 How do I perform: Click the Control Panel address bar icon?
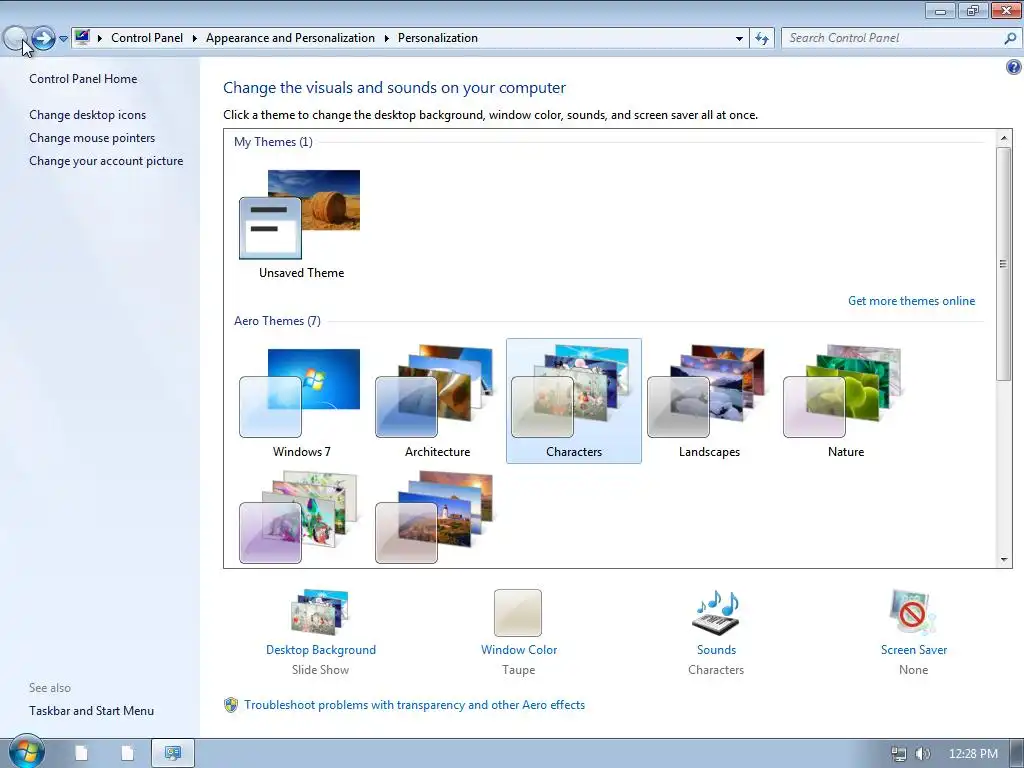[x=82, y=37]
